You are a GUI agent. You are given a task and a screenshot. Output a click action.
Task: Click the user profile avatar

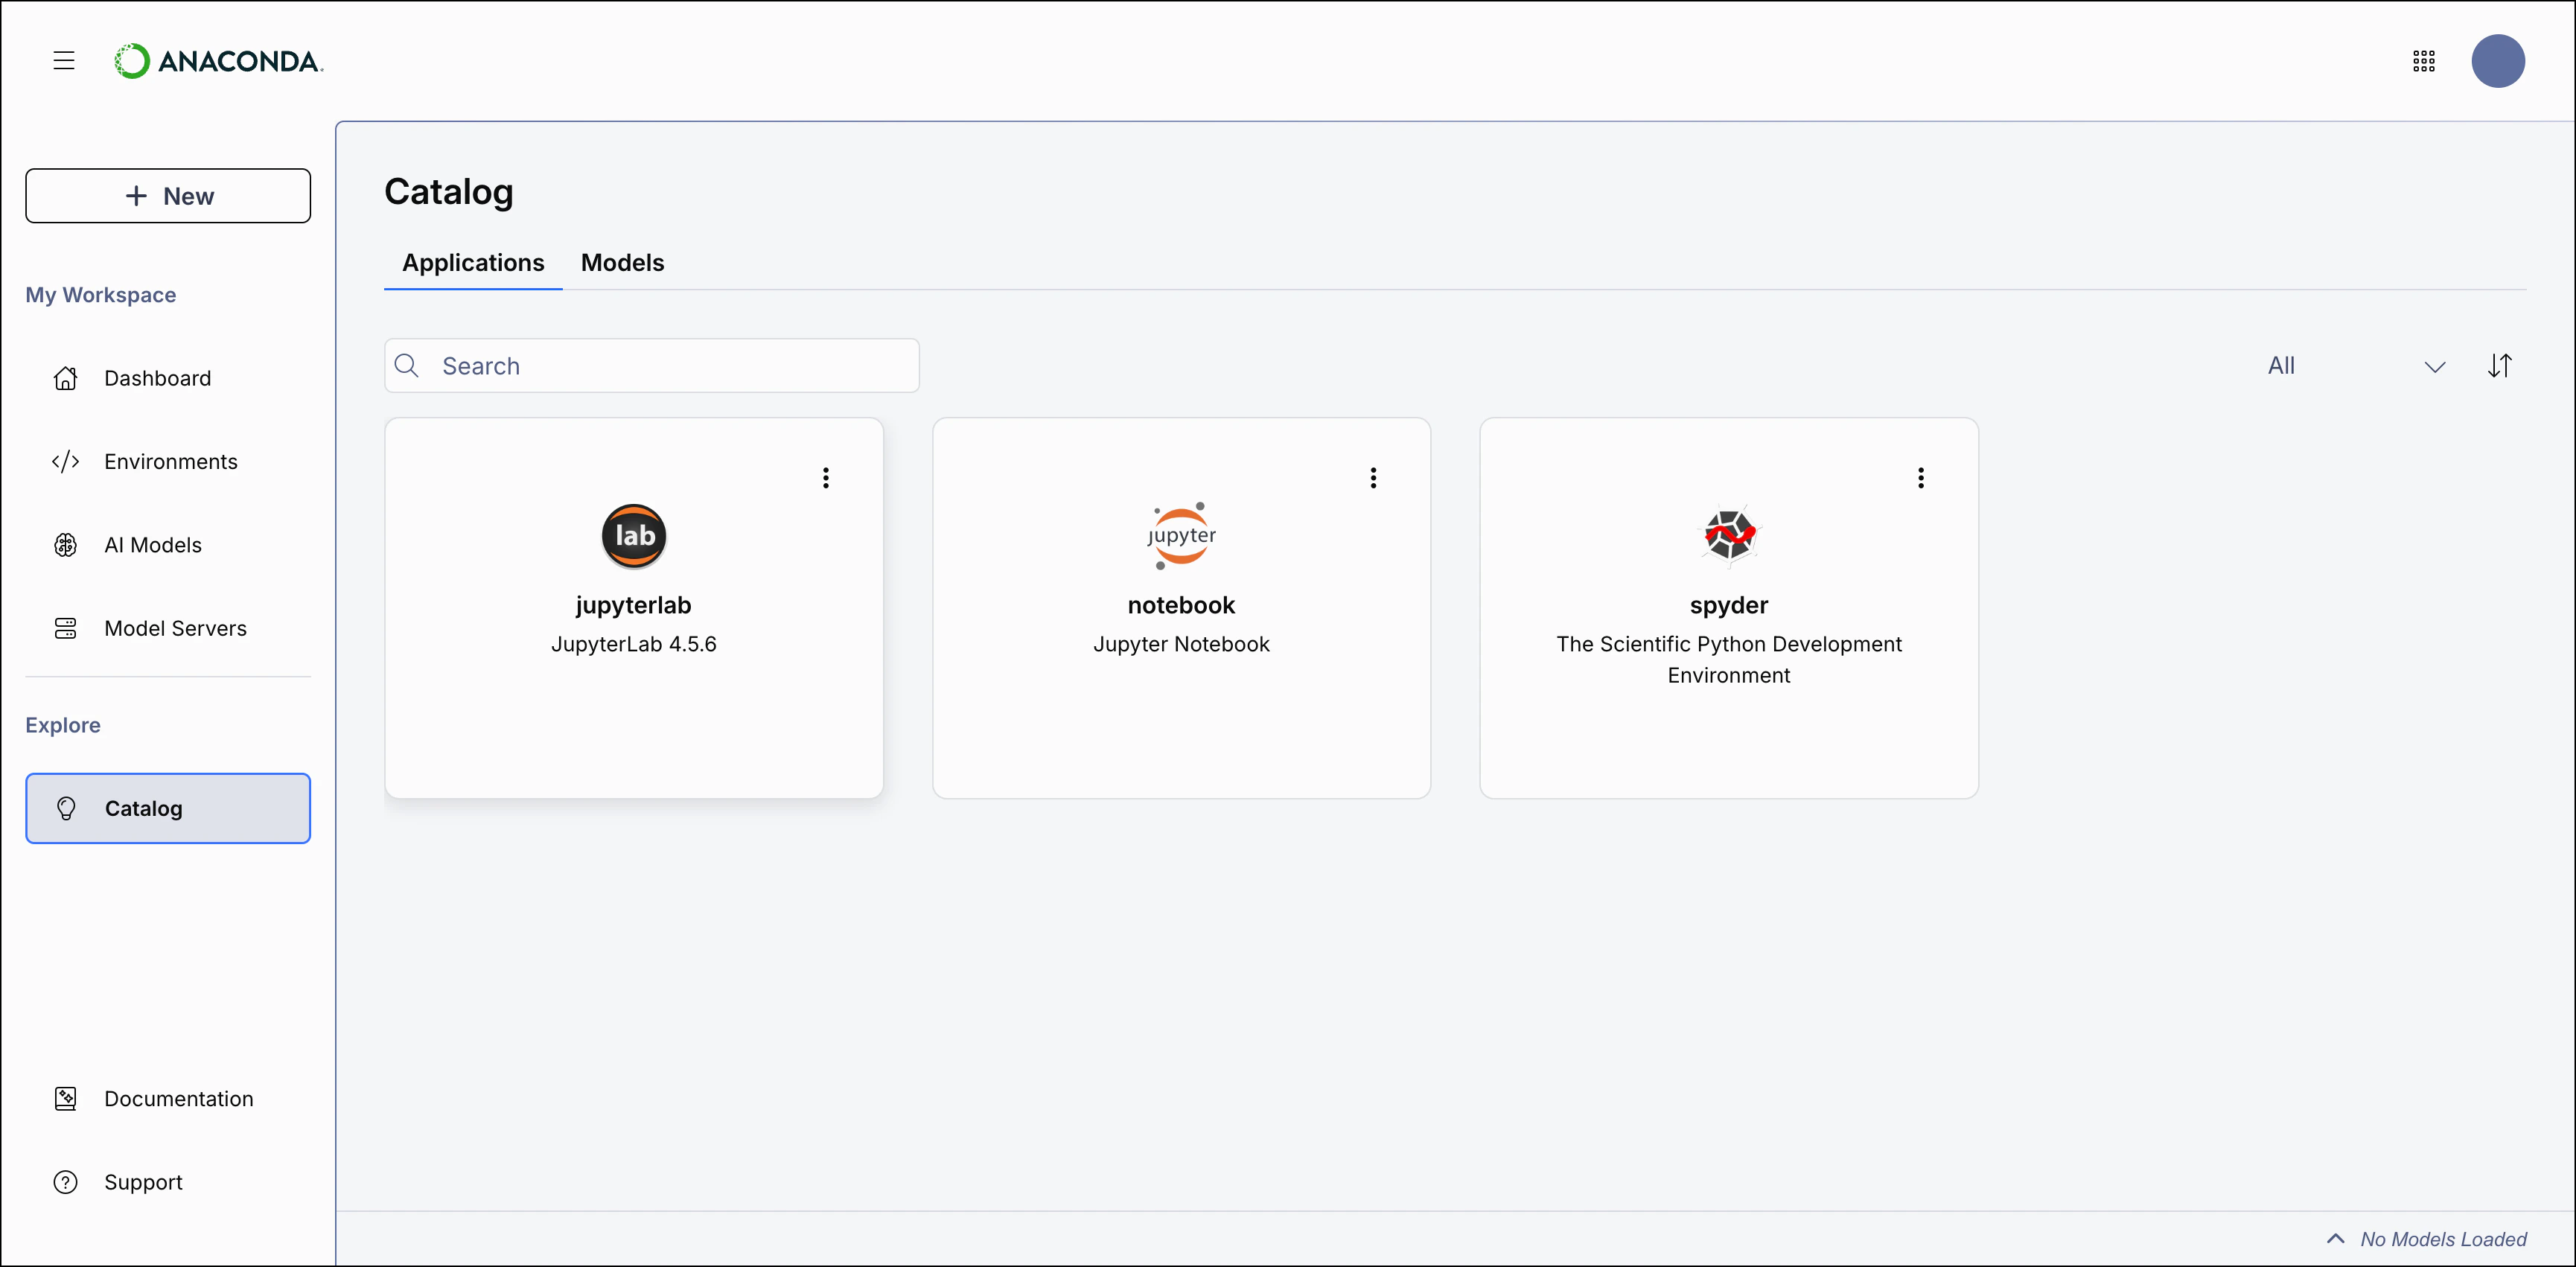(2499, 61)
